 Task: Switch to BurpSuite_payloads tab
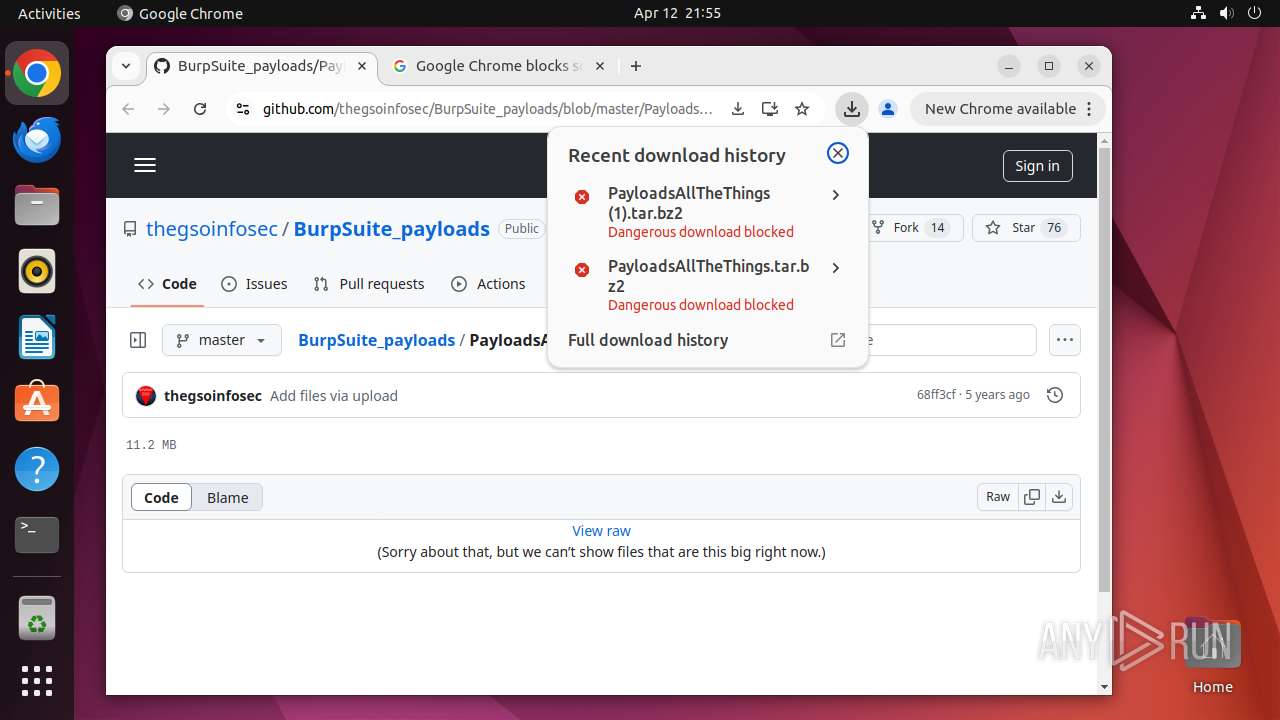pos(262,66)
